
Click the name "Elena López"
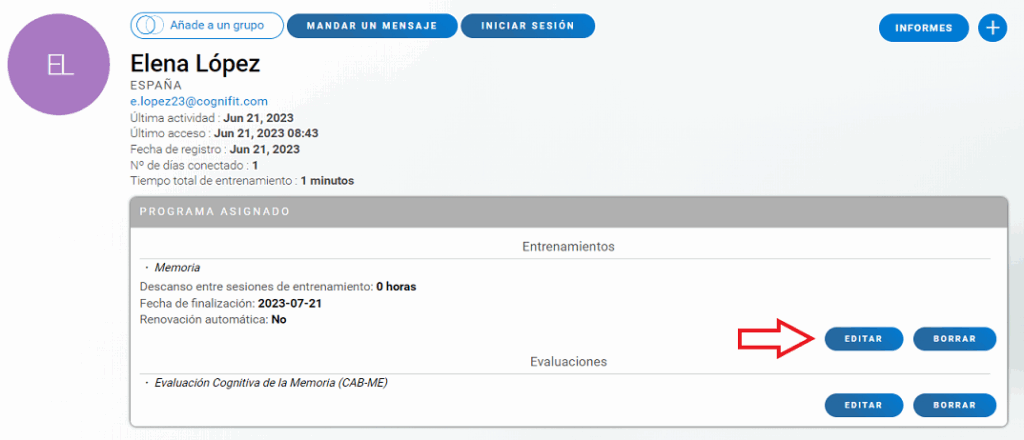(195, 64)
